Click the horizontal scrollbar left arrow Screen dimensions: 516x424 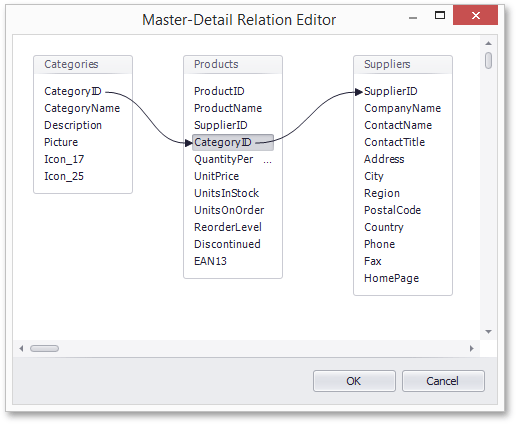(21, 349)
